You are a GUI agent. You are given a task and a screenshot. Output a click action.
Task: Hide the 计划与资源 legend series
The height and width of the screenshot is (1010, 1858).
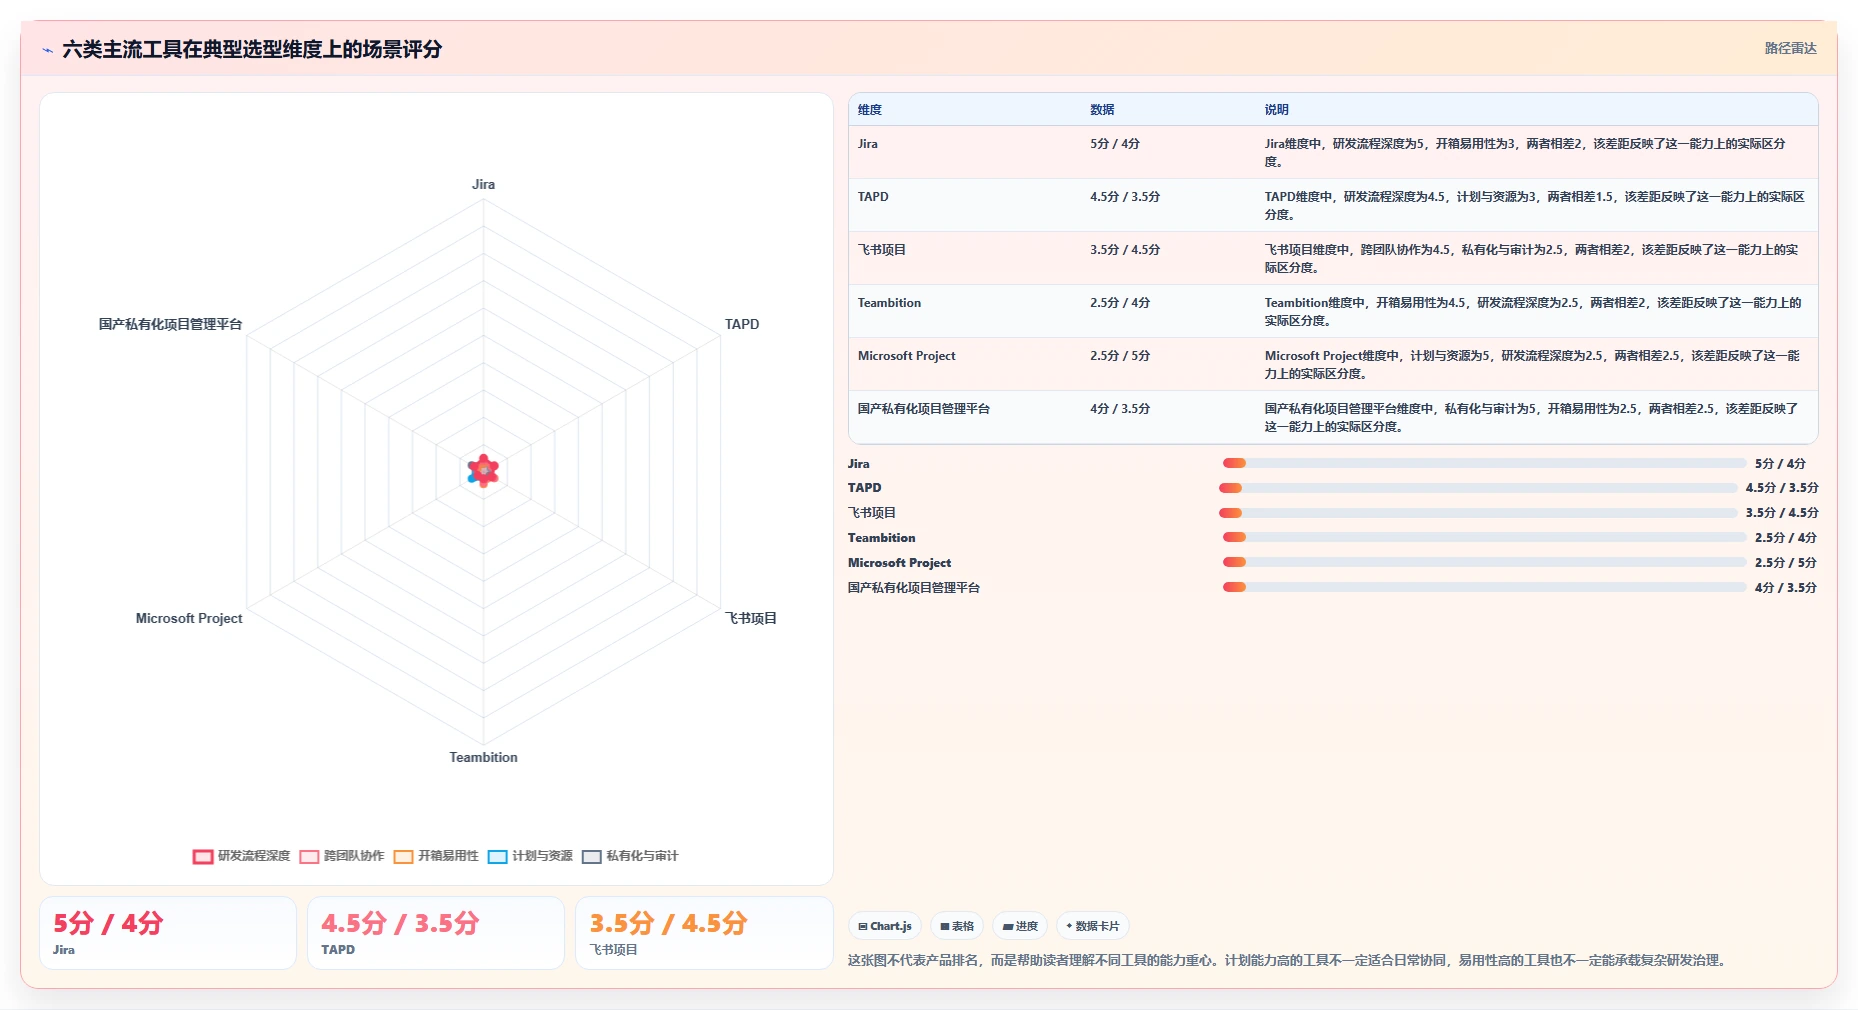530,856
